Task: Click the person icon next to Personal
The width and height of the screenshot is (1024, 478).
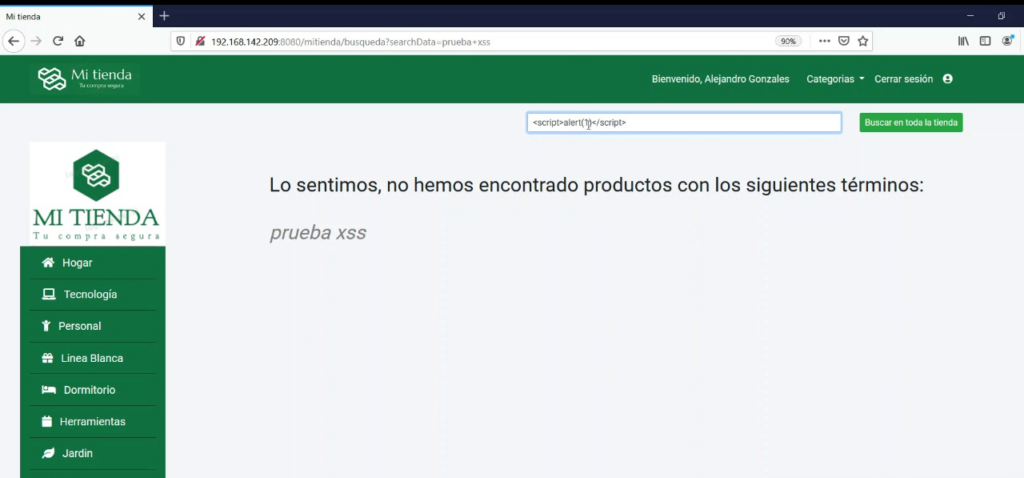Action: (x=46, y=326)
